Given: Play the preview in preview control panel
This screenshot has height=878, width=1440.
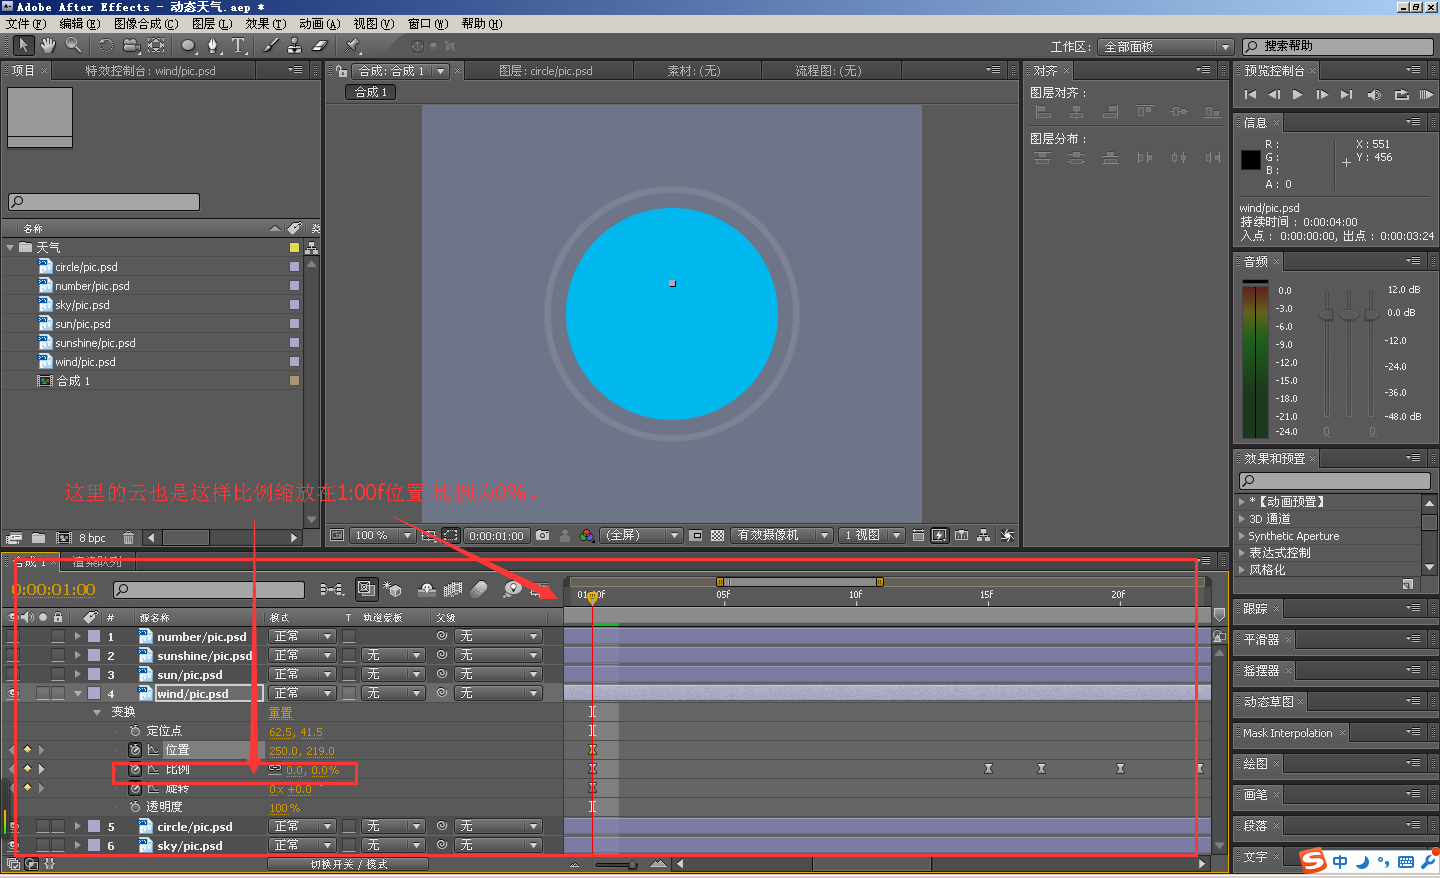Looking at the screenshot, I should (1298, 95).
